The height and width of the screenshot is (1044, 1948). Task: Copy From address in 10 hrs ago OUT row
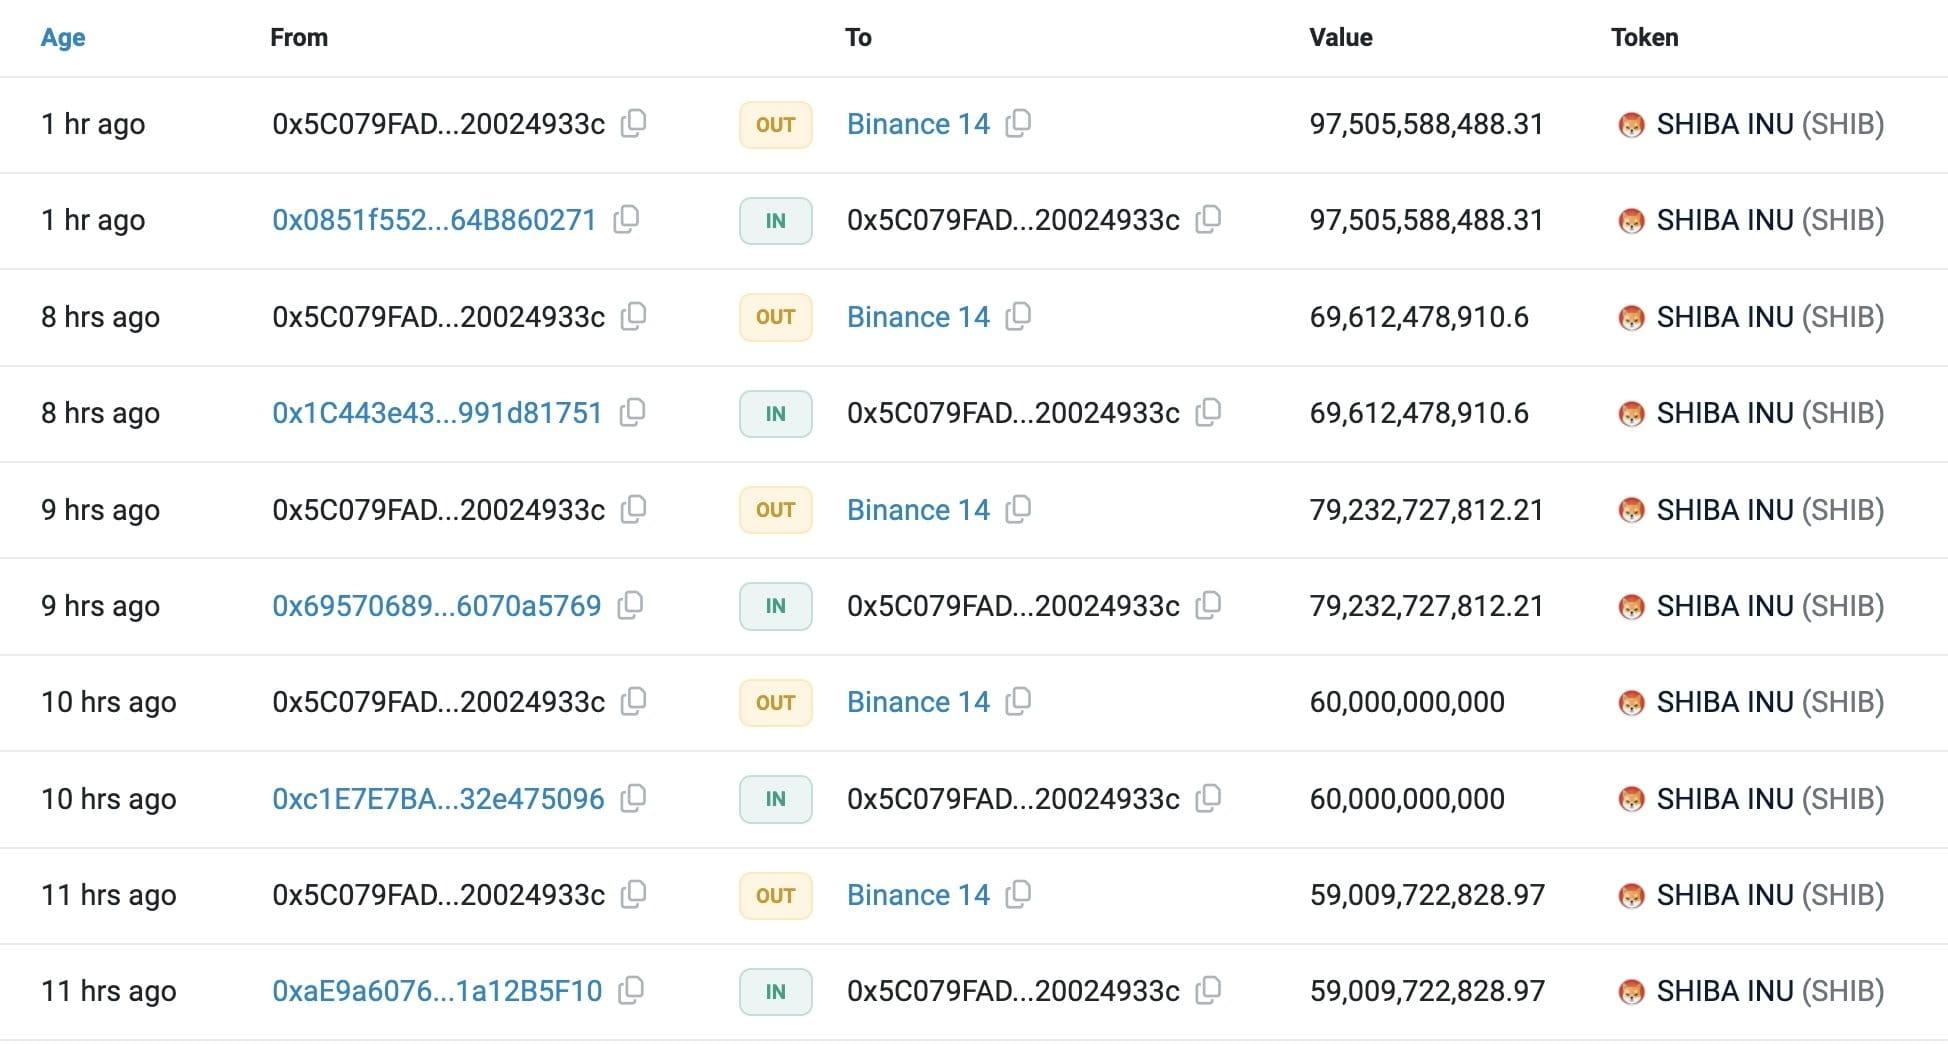(633, 702)
